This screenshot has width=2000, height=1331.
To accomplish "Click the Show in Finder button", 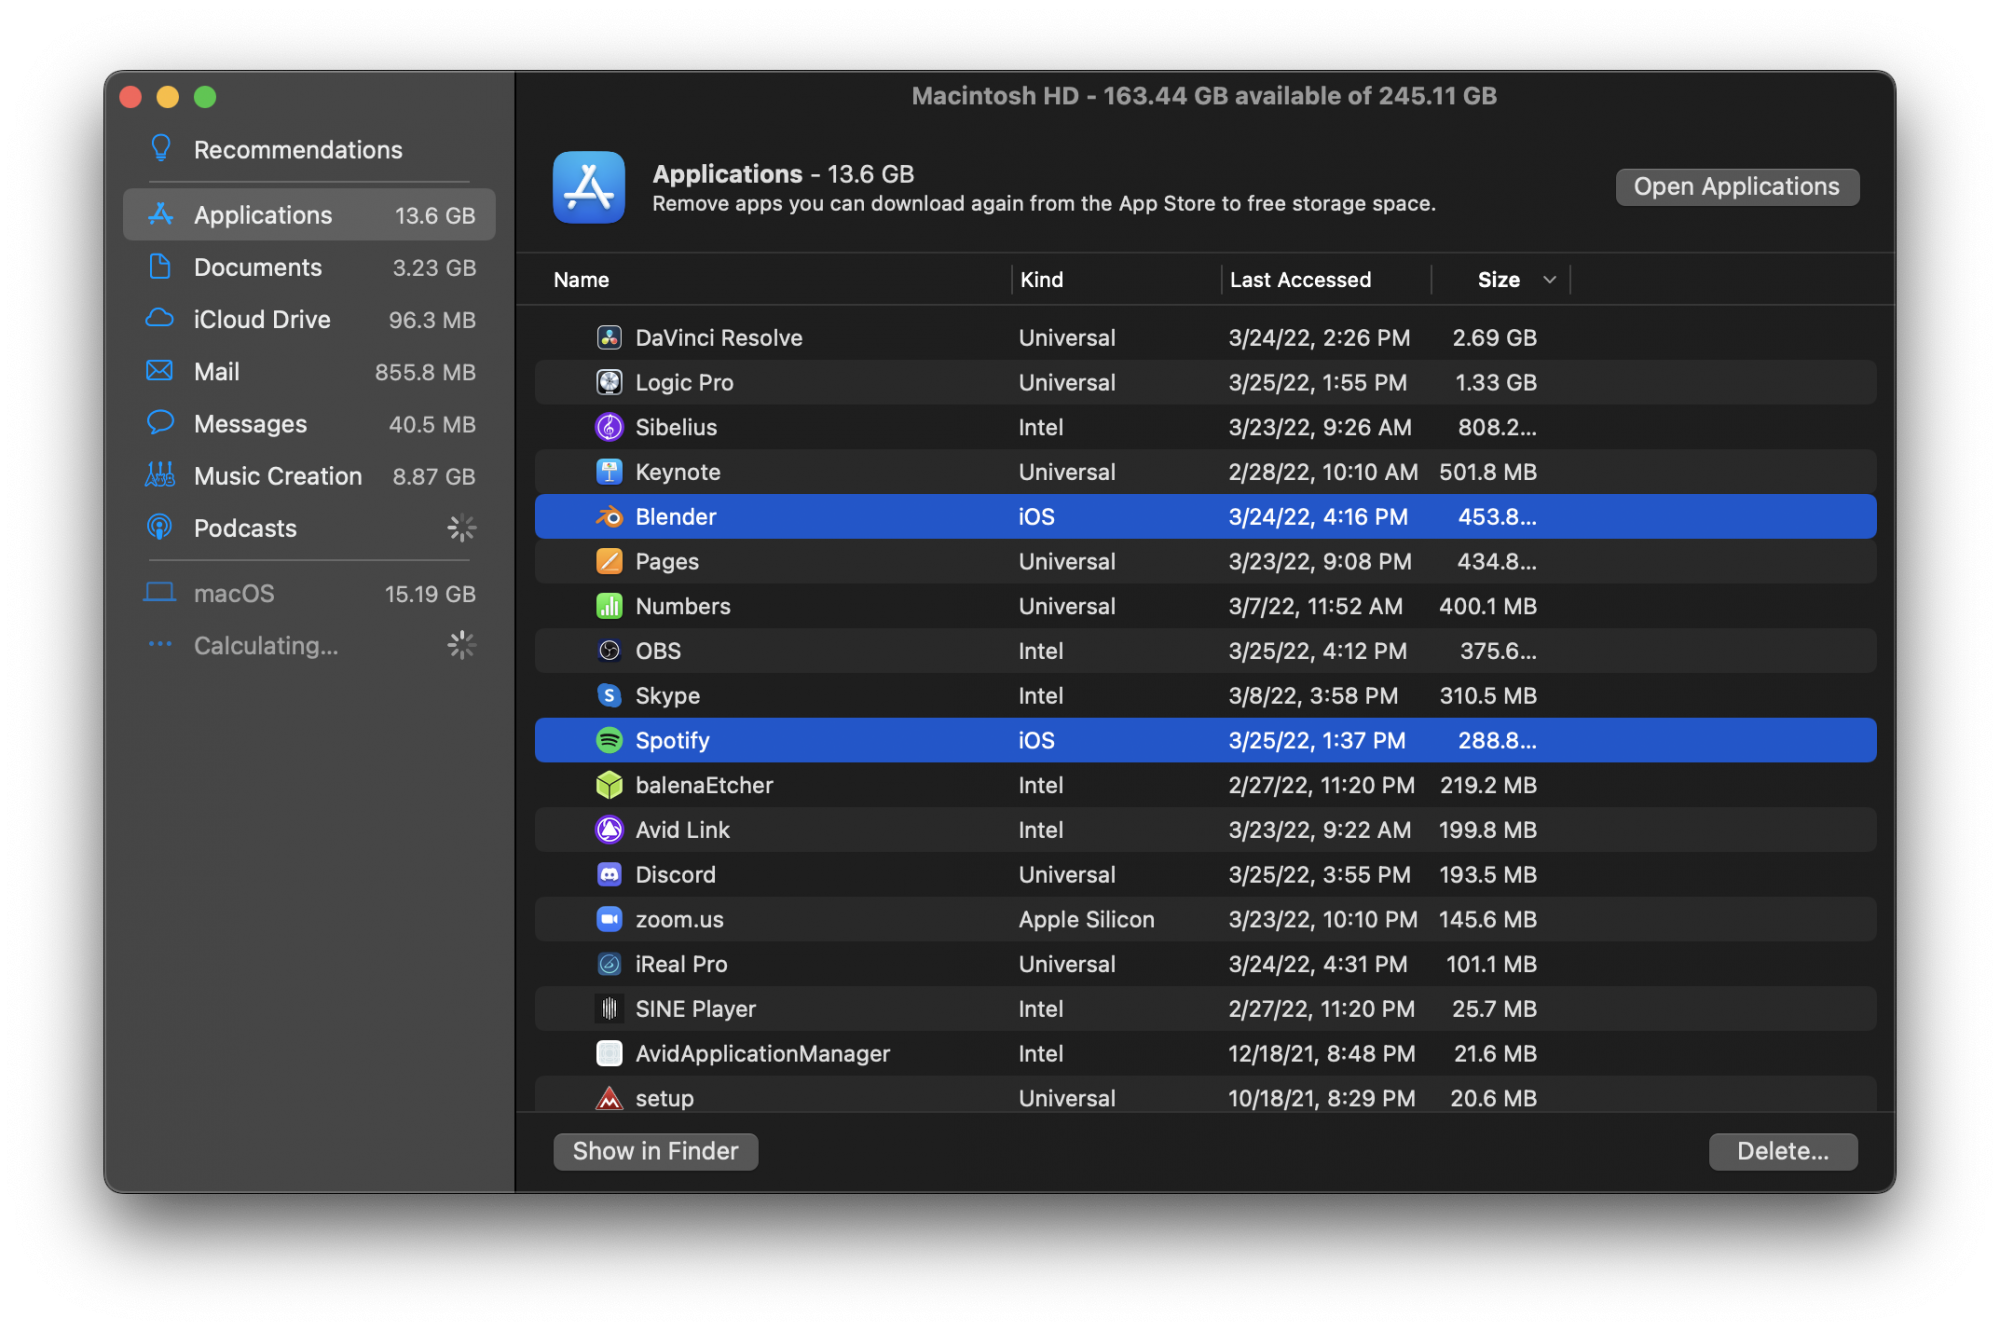I will point(656,1151).
